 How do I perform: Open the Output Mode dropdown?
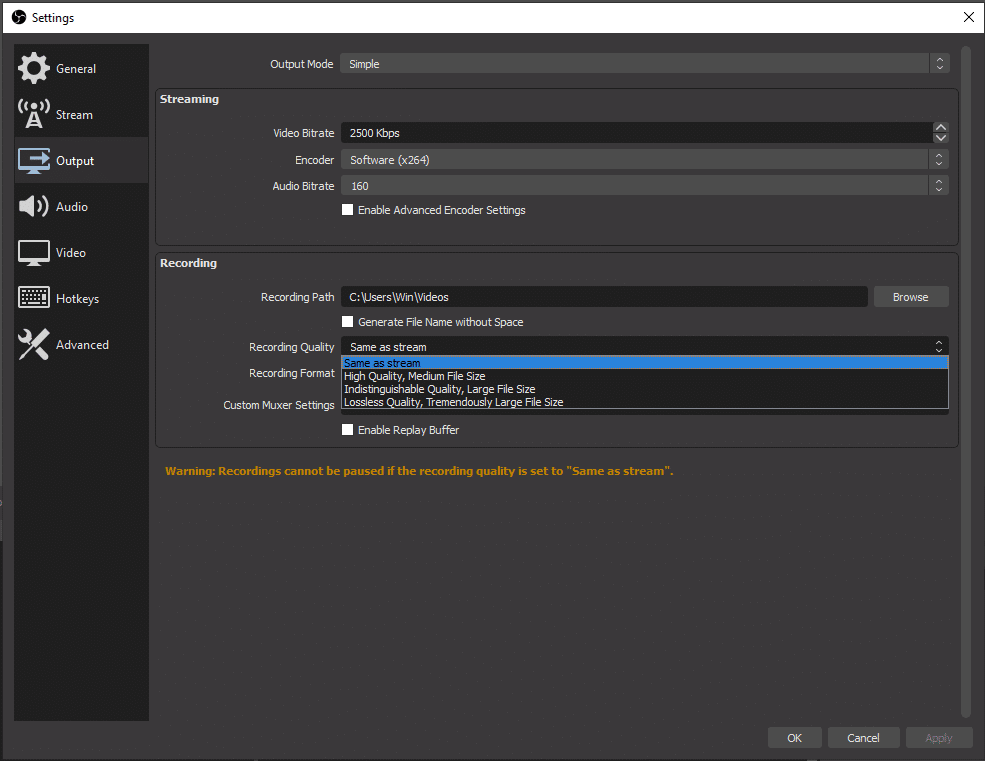645,63
